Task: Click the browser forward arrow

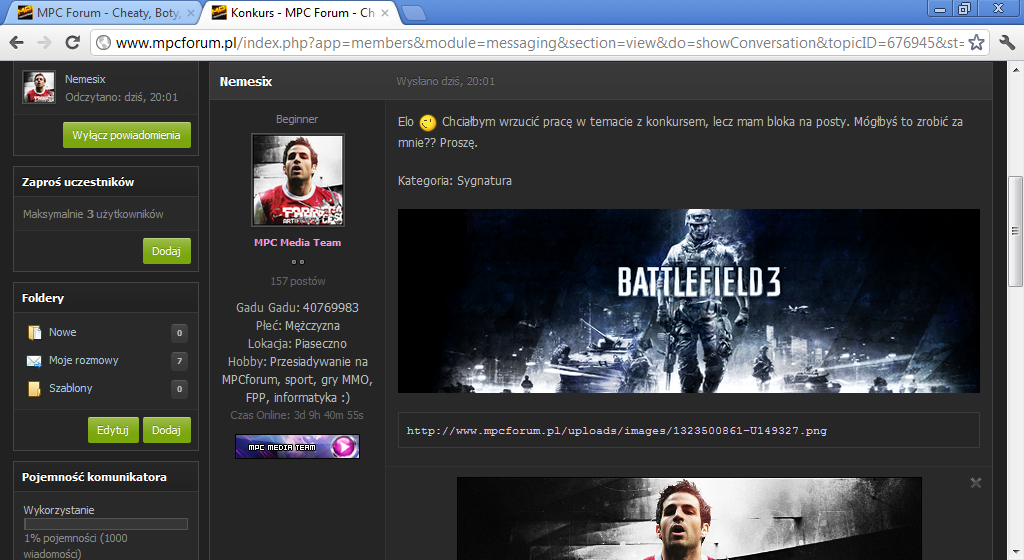Action: (x=44, y=42)
